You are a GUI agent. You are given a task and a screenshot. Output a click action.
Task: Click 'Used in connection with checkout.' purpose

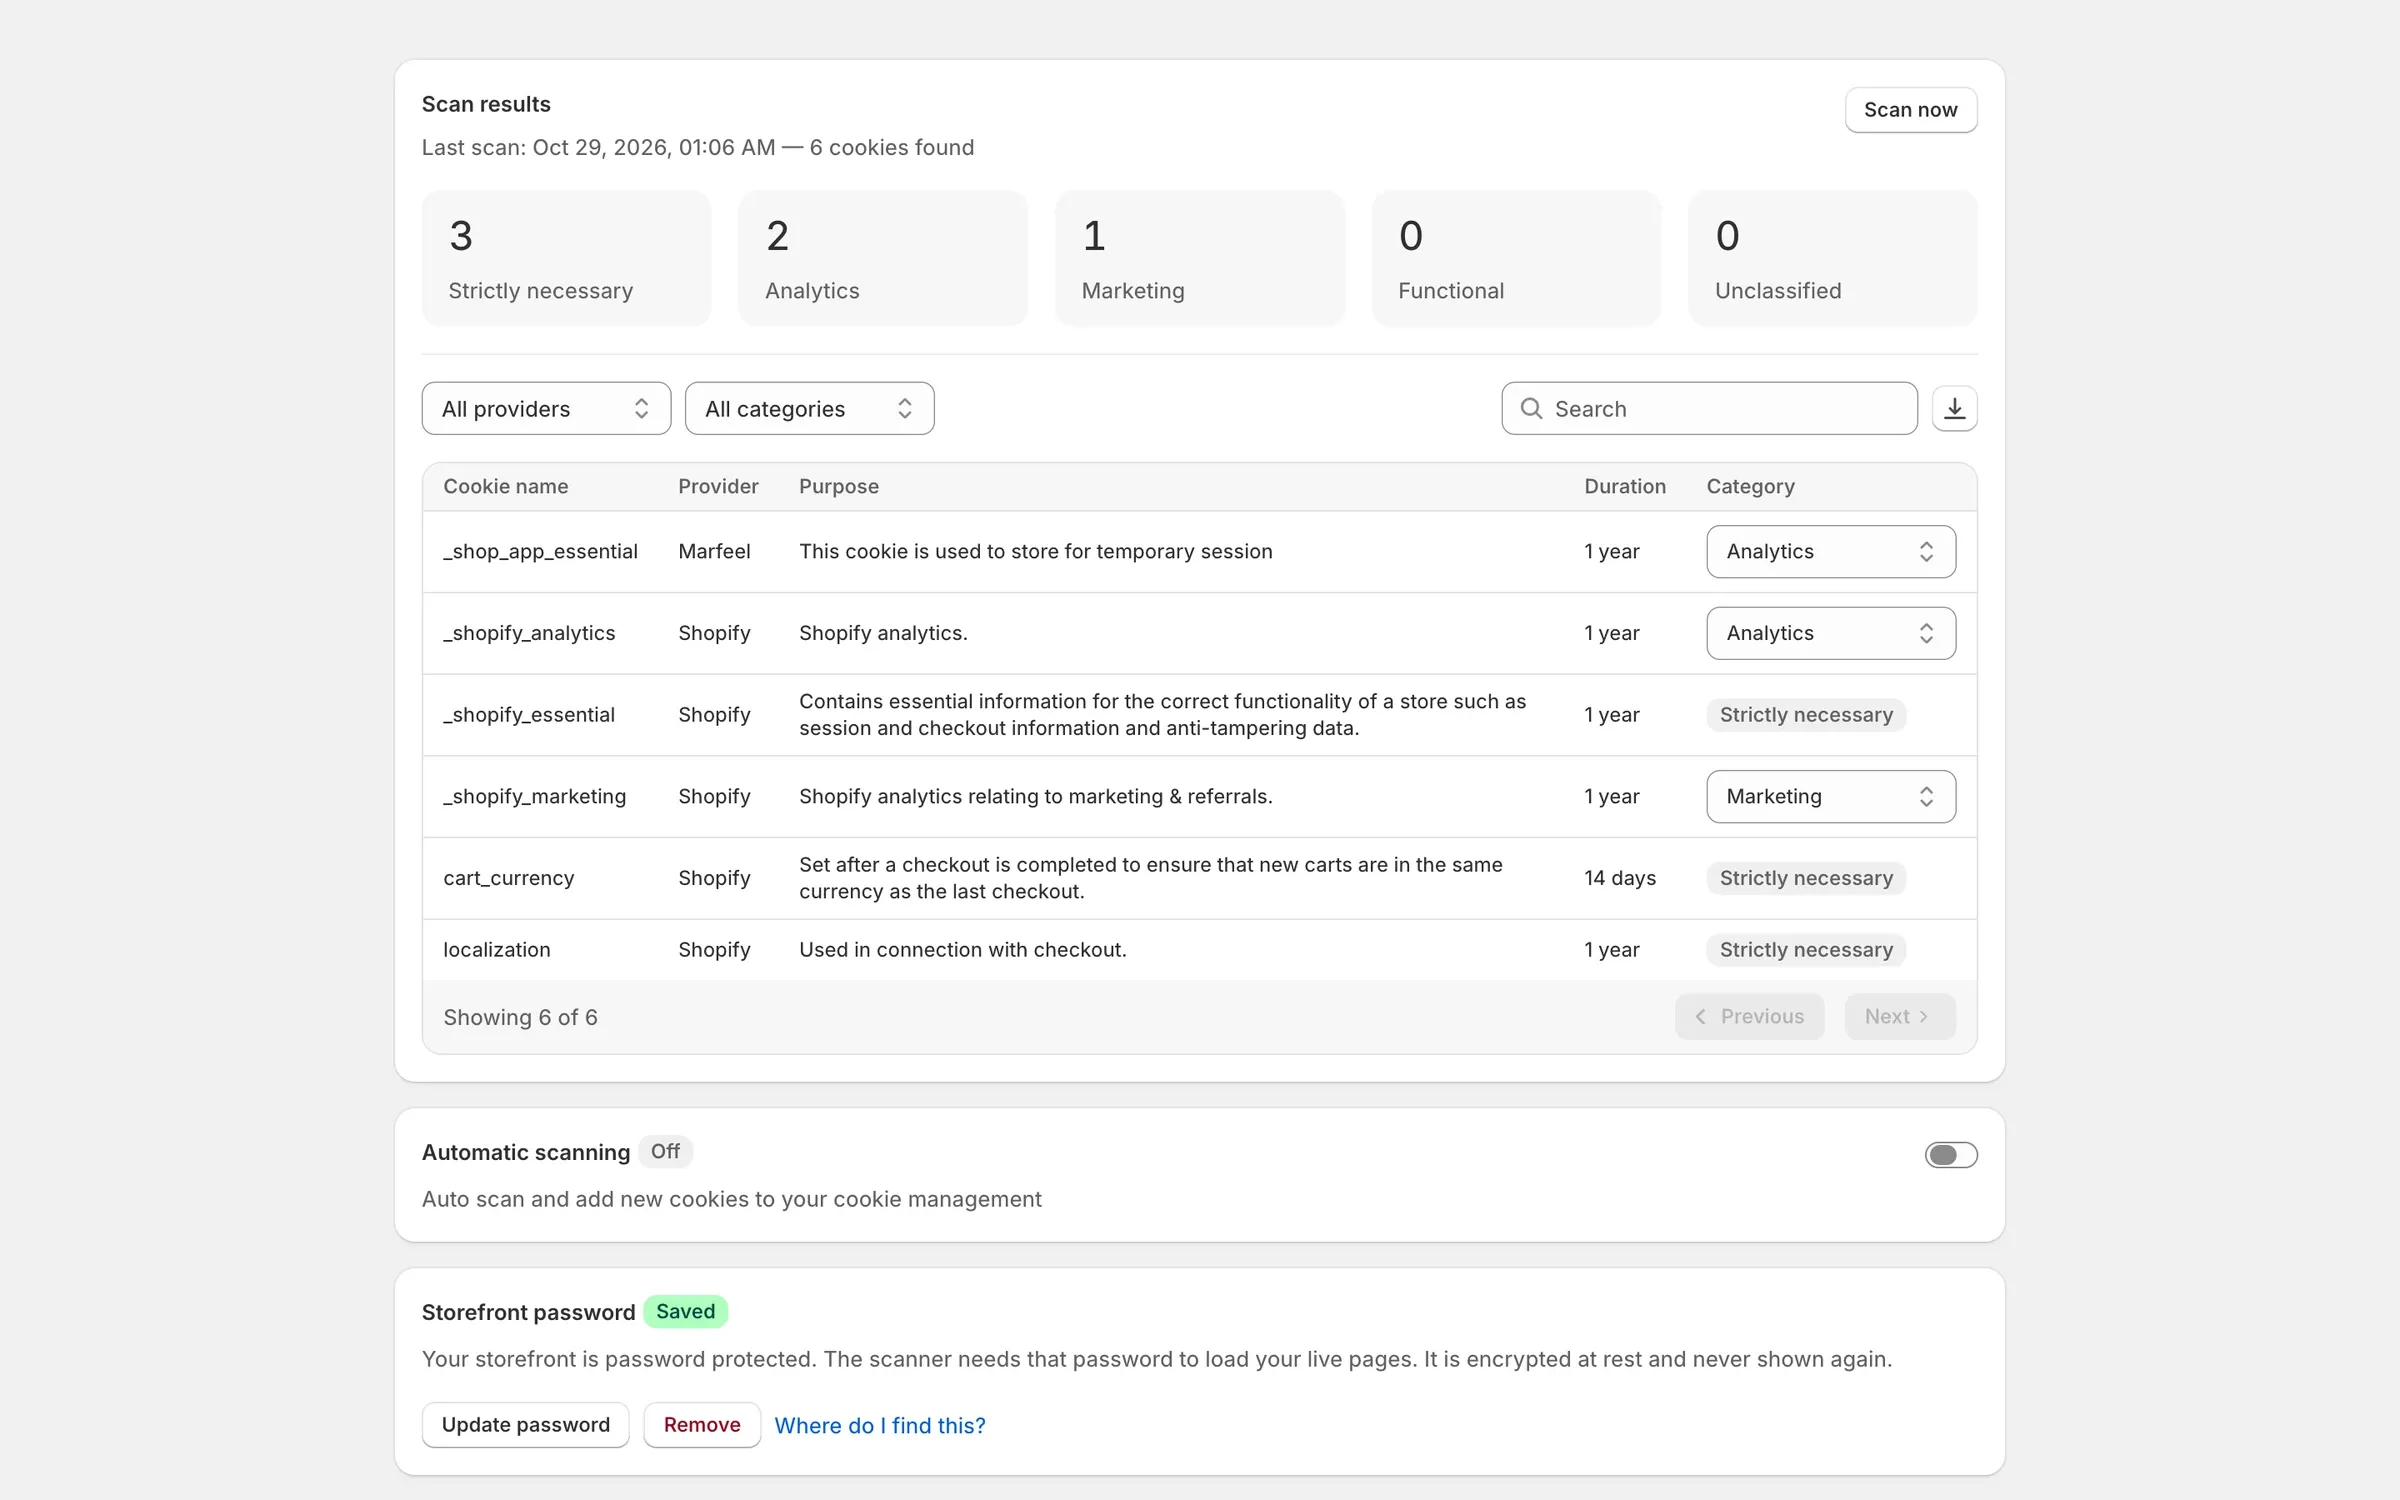(x=963, y=949)
